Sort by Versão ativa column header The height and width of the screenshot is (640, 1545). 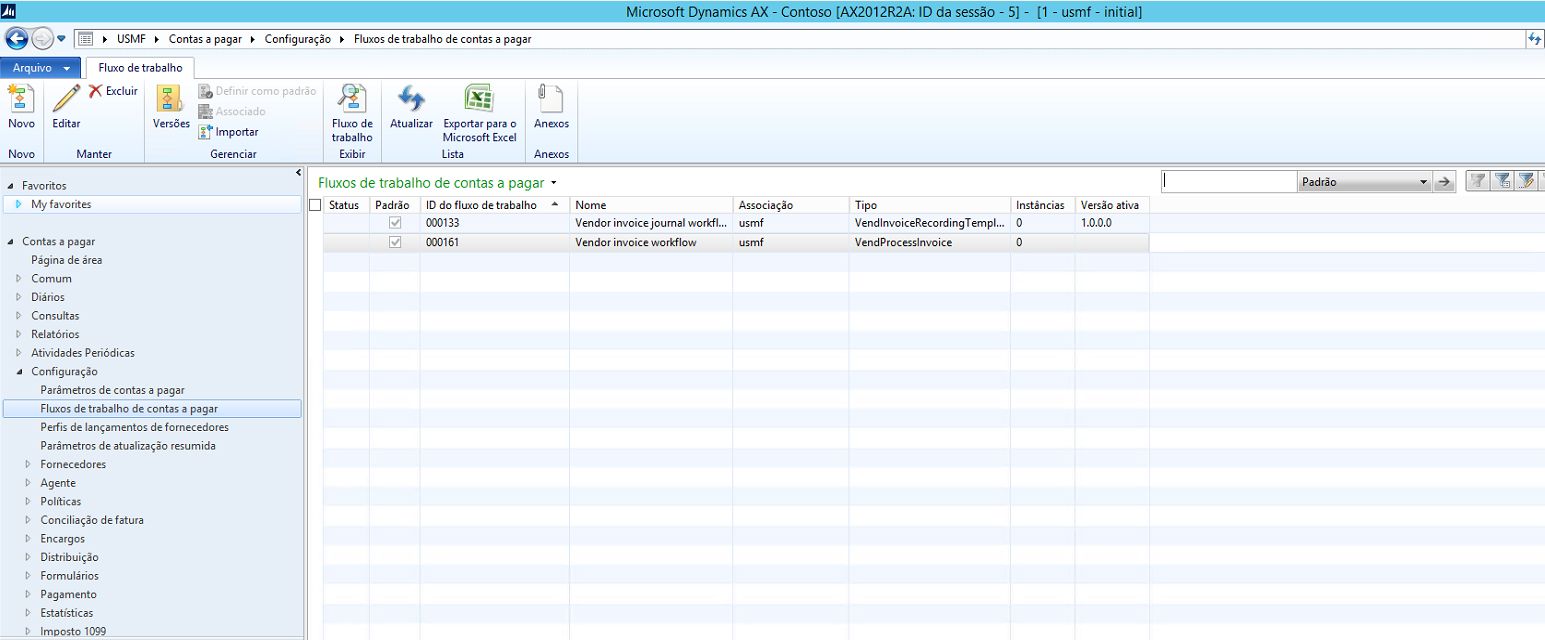(x=1112, y=205)
